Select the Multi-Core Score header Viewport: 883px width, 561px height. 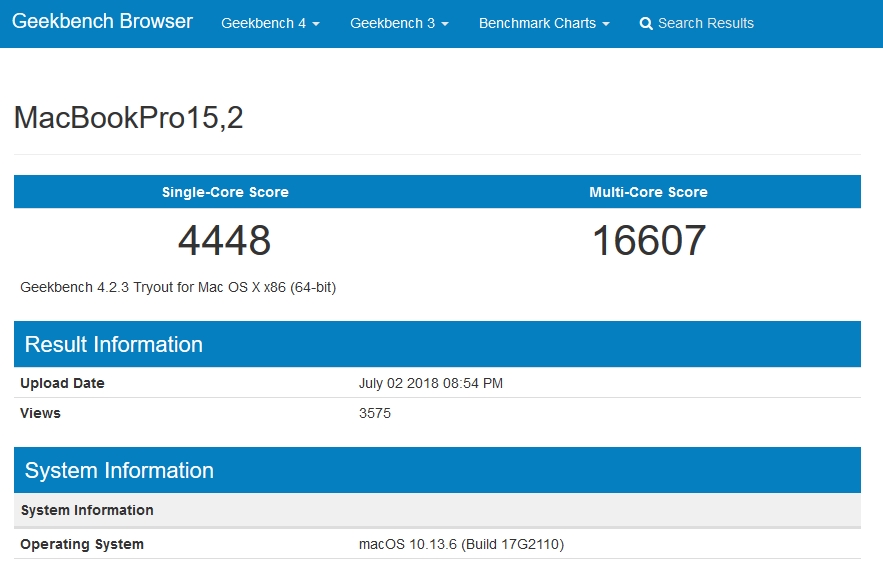(x=648, y=192)
